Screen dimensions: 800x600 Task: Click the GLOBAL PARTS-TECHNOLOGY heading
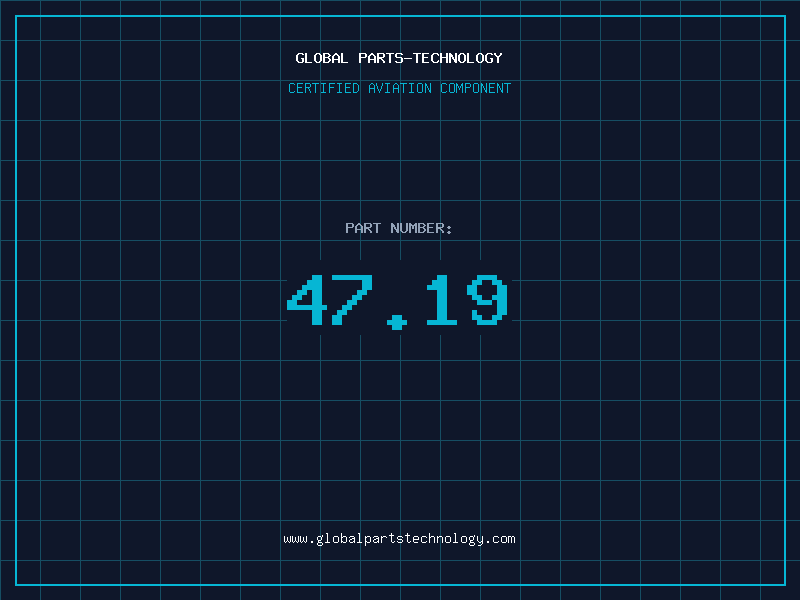click(399, 58)
